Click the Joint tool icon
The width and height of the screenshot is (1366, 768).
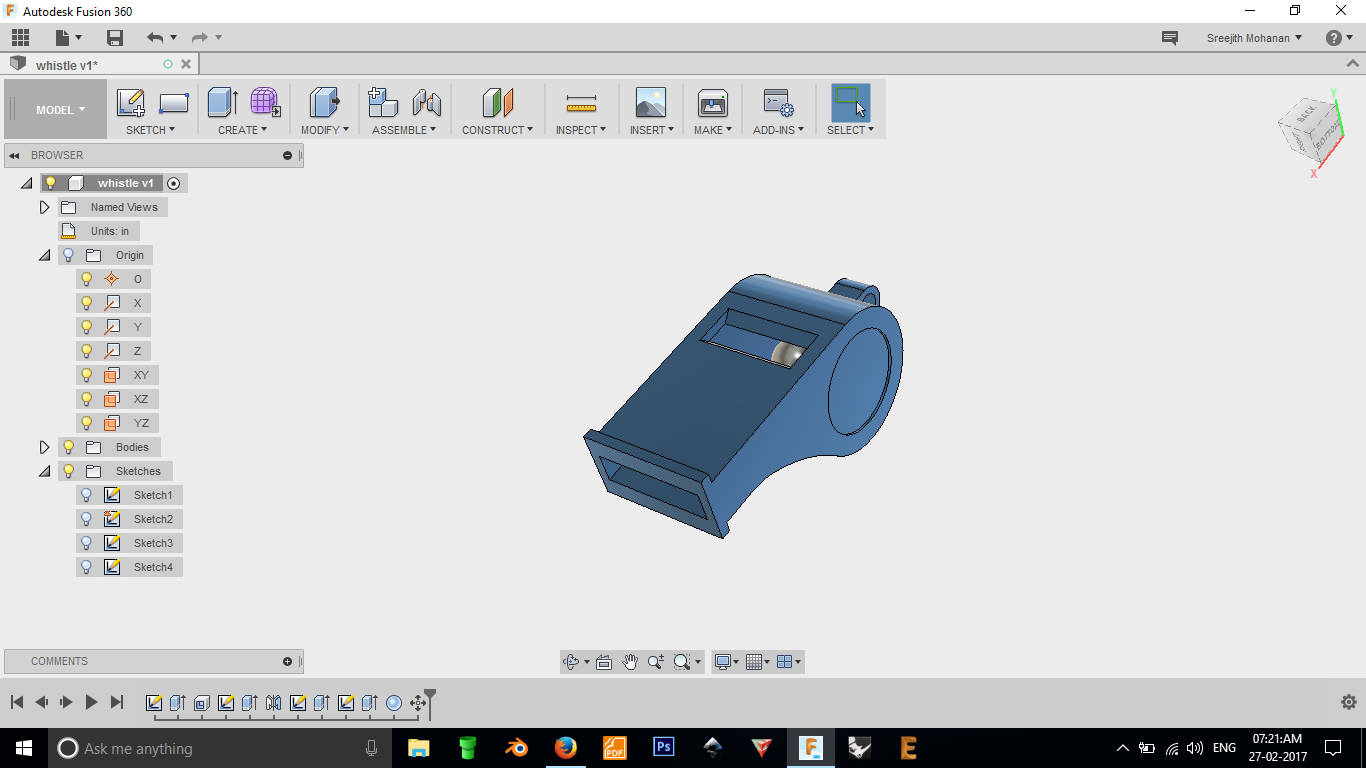(427, 102)
